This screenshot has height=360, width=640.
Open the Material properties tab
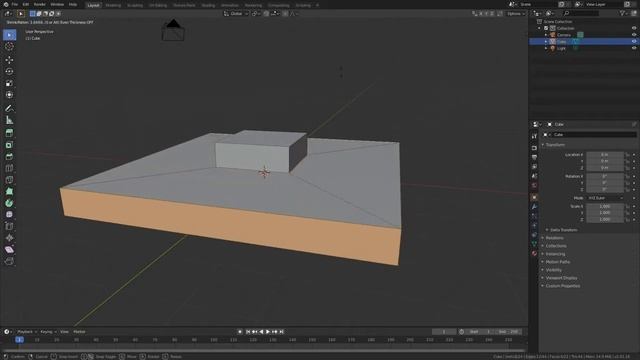point(534,253)
